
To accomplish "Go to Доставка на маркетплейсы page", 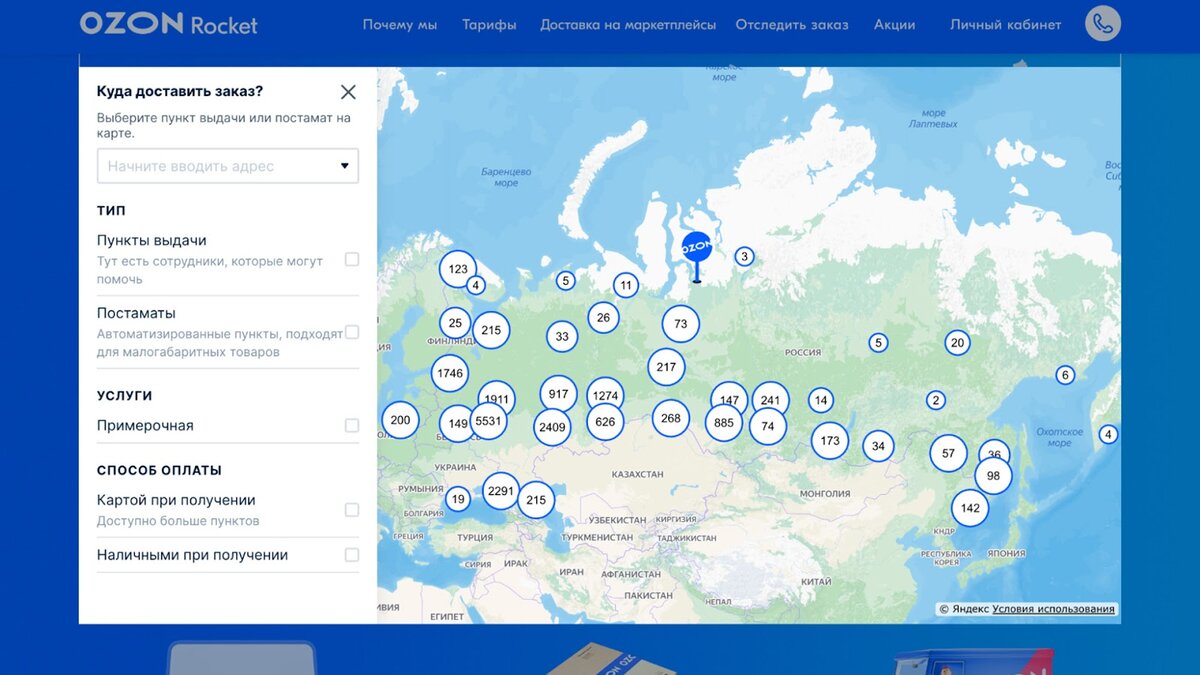I will [x=628, y=25].
